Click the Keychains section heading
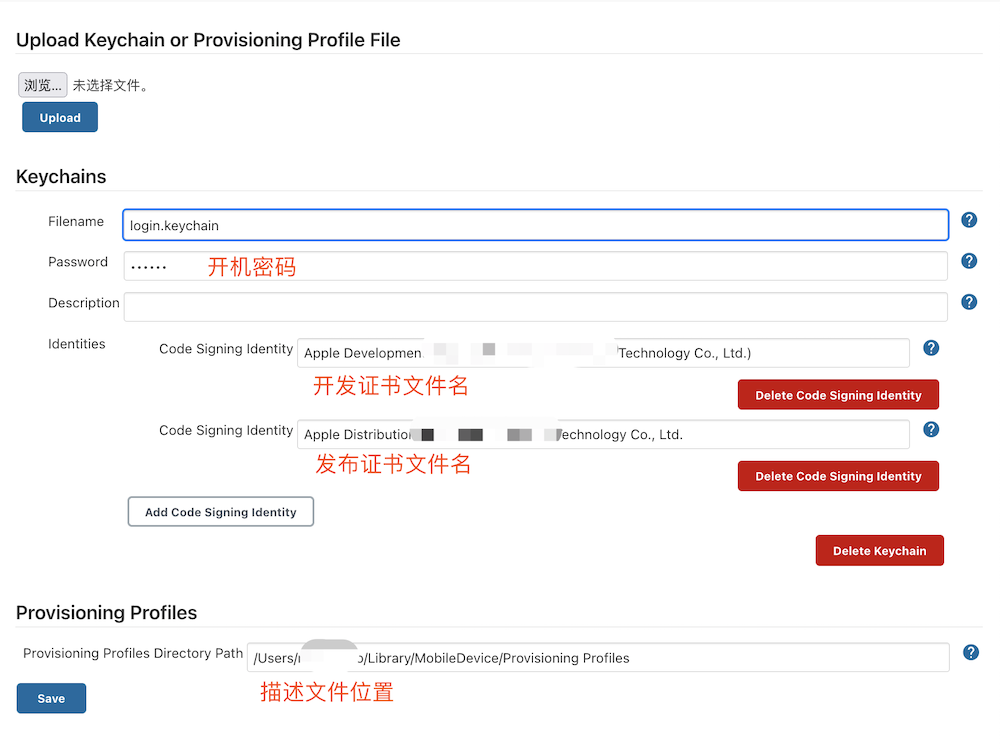The width and height of the screenshot is (1000, 751). [x=61, y=177]
